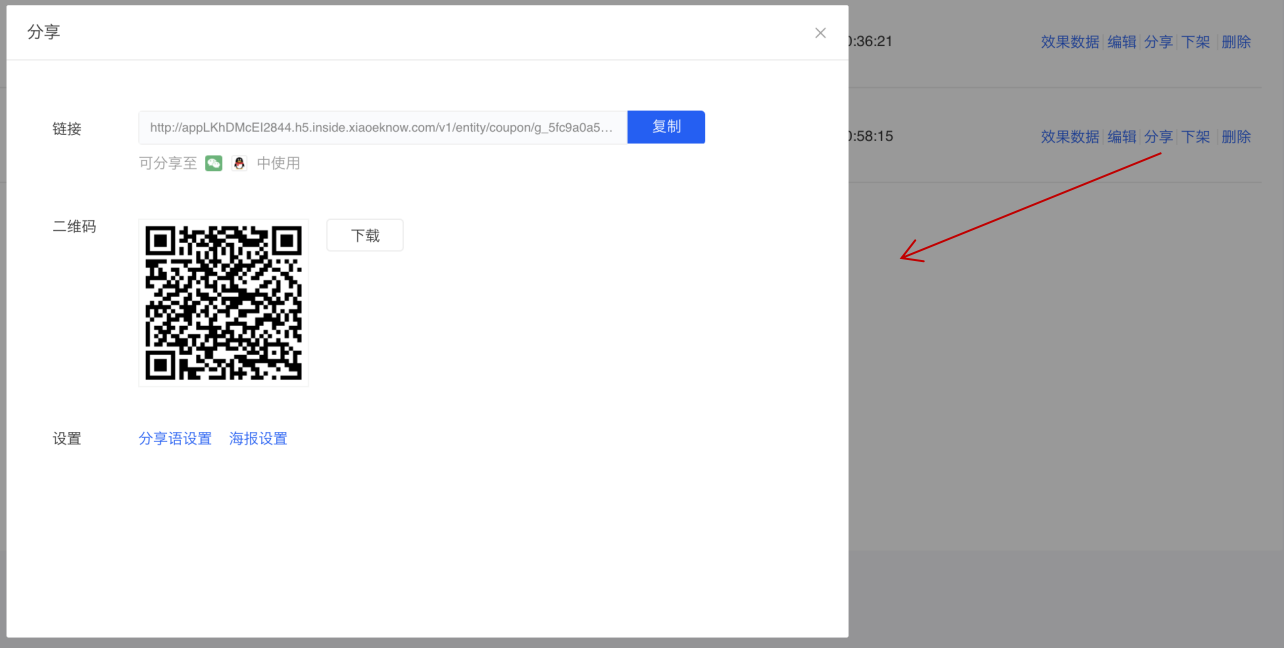Screen dimensions: 1284x648
Task: Copy the link with the 复制 button
Action: click(666, 127)
